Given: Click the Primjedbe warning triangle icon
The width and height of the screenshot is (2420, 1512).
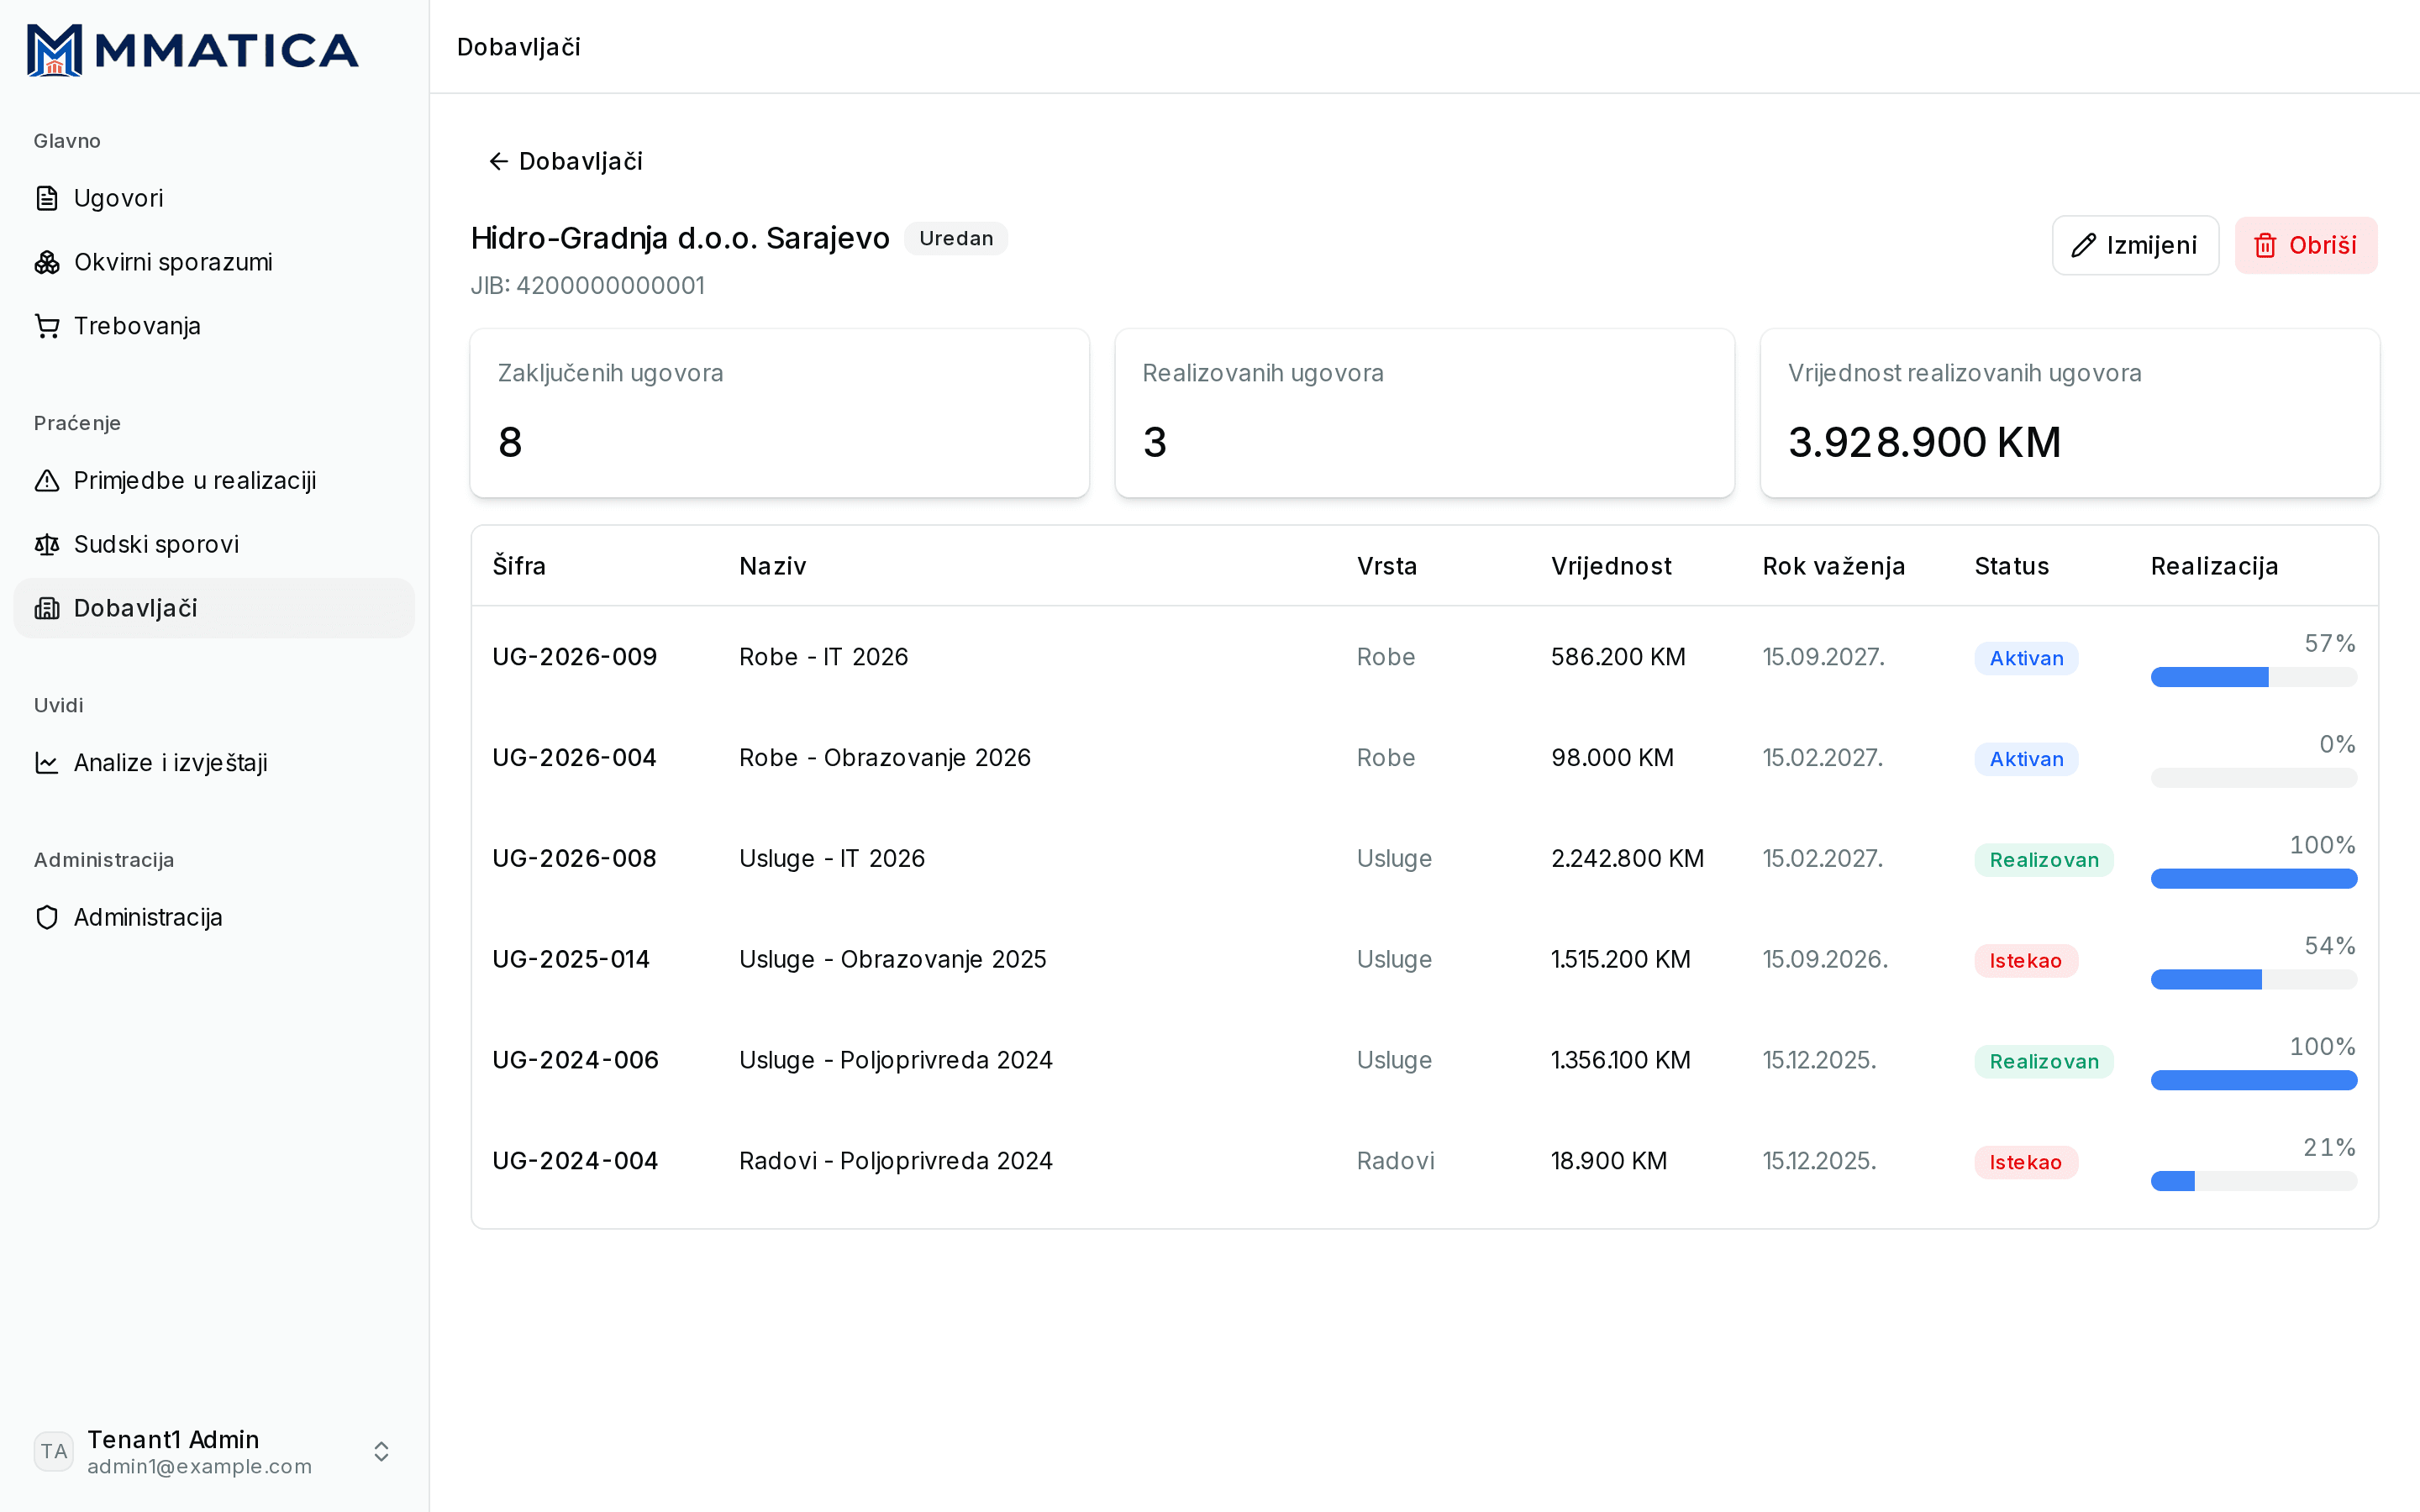Looking at the screenshot, I should 47,481.
